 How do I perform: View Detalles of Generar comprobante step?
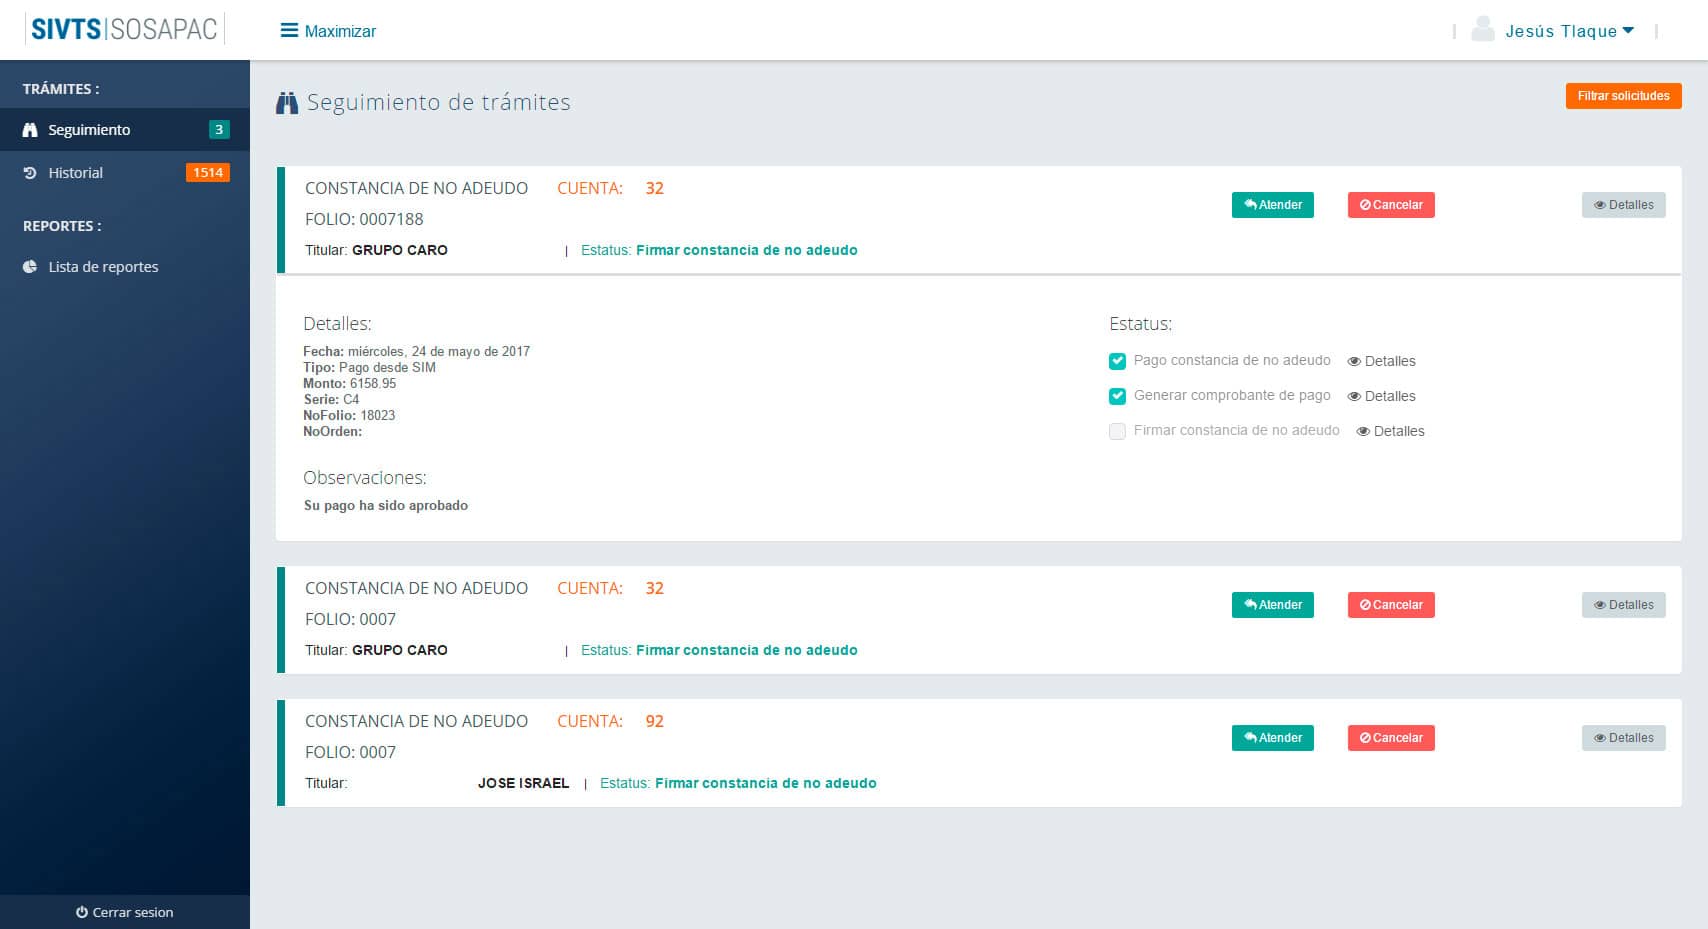pos(1381,396)
